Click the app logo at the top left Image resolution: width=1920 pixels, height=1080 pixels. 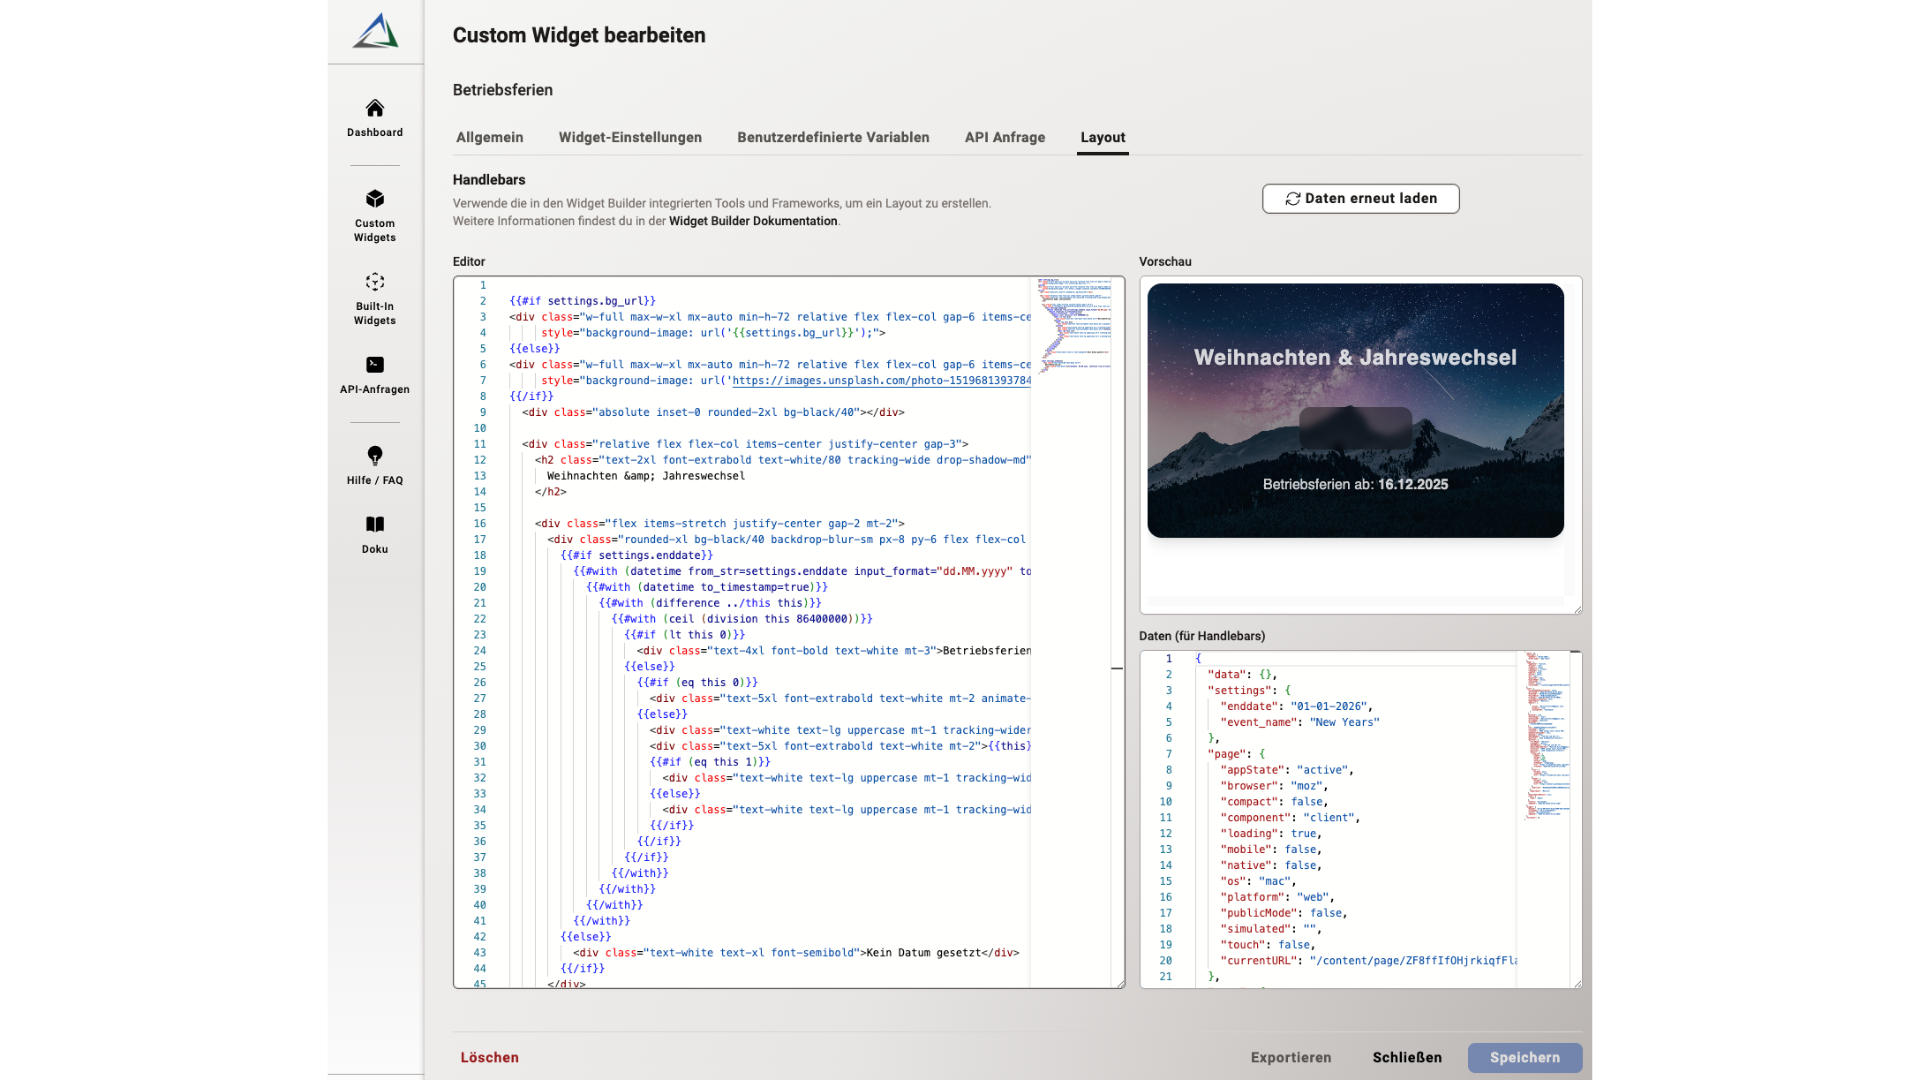pyautogui.click(x=375, y=31)
